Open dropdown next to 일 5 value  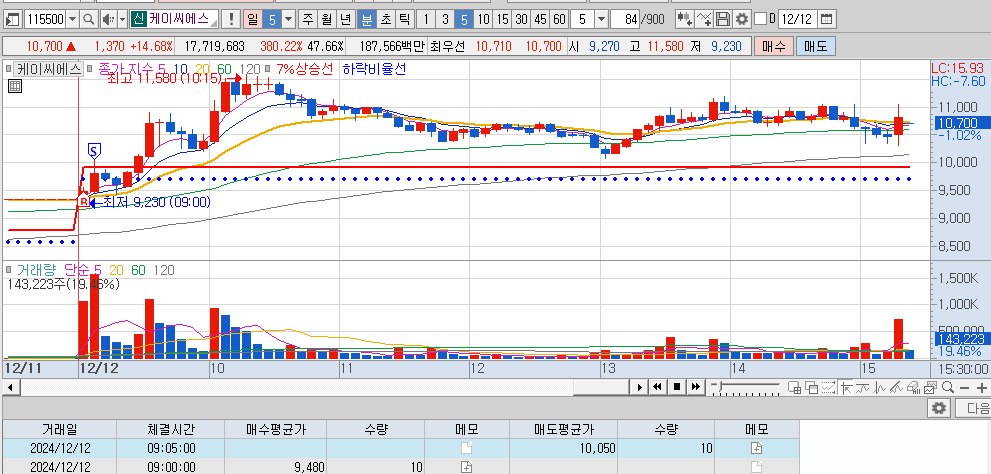tap(289, 19)
